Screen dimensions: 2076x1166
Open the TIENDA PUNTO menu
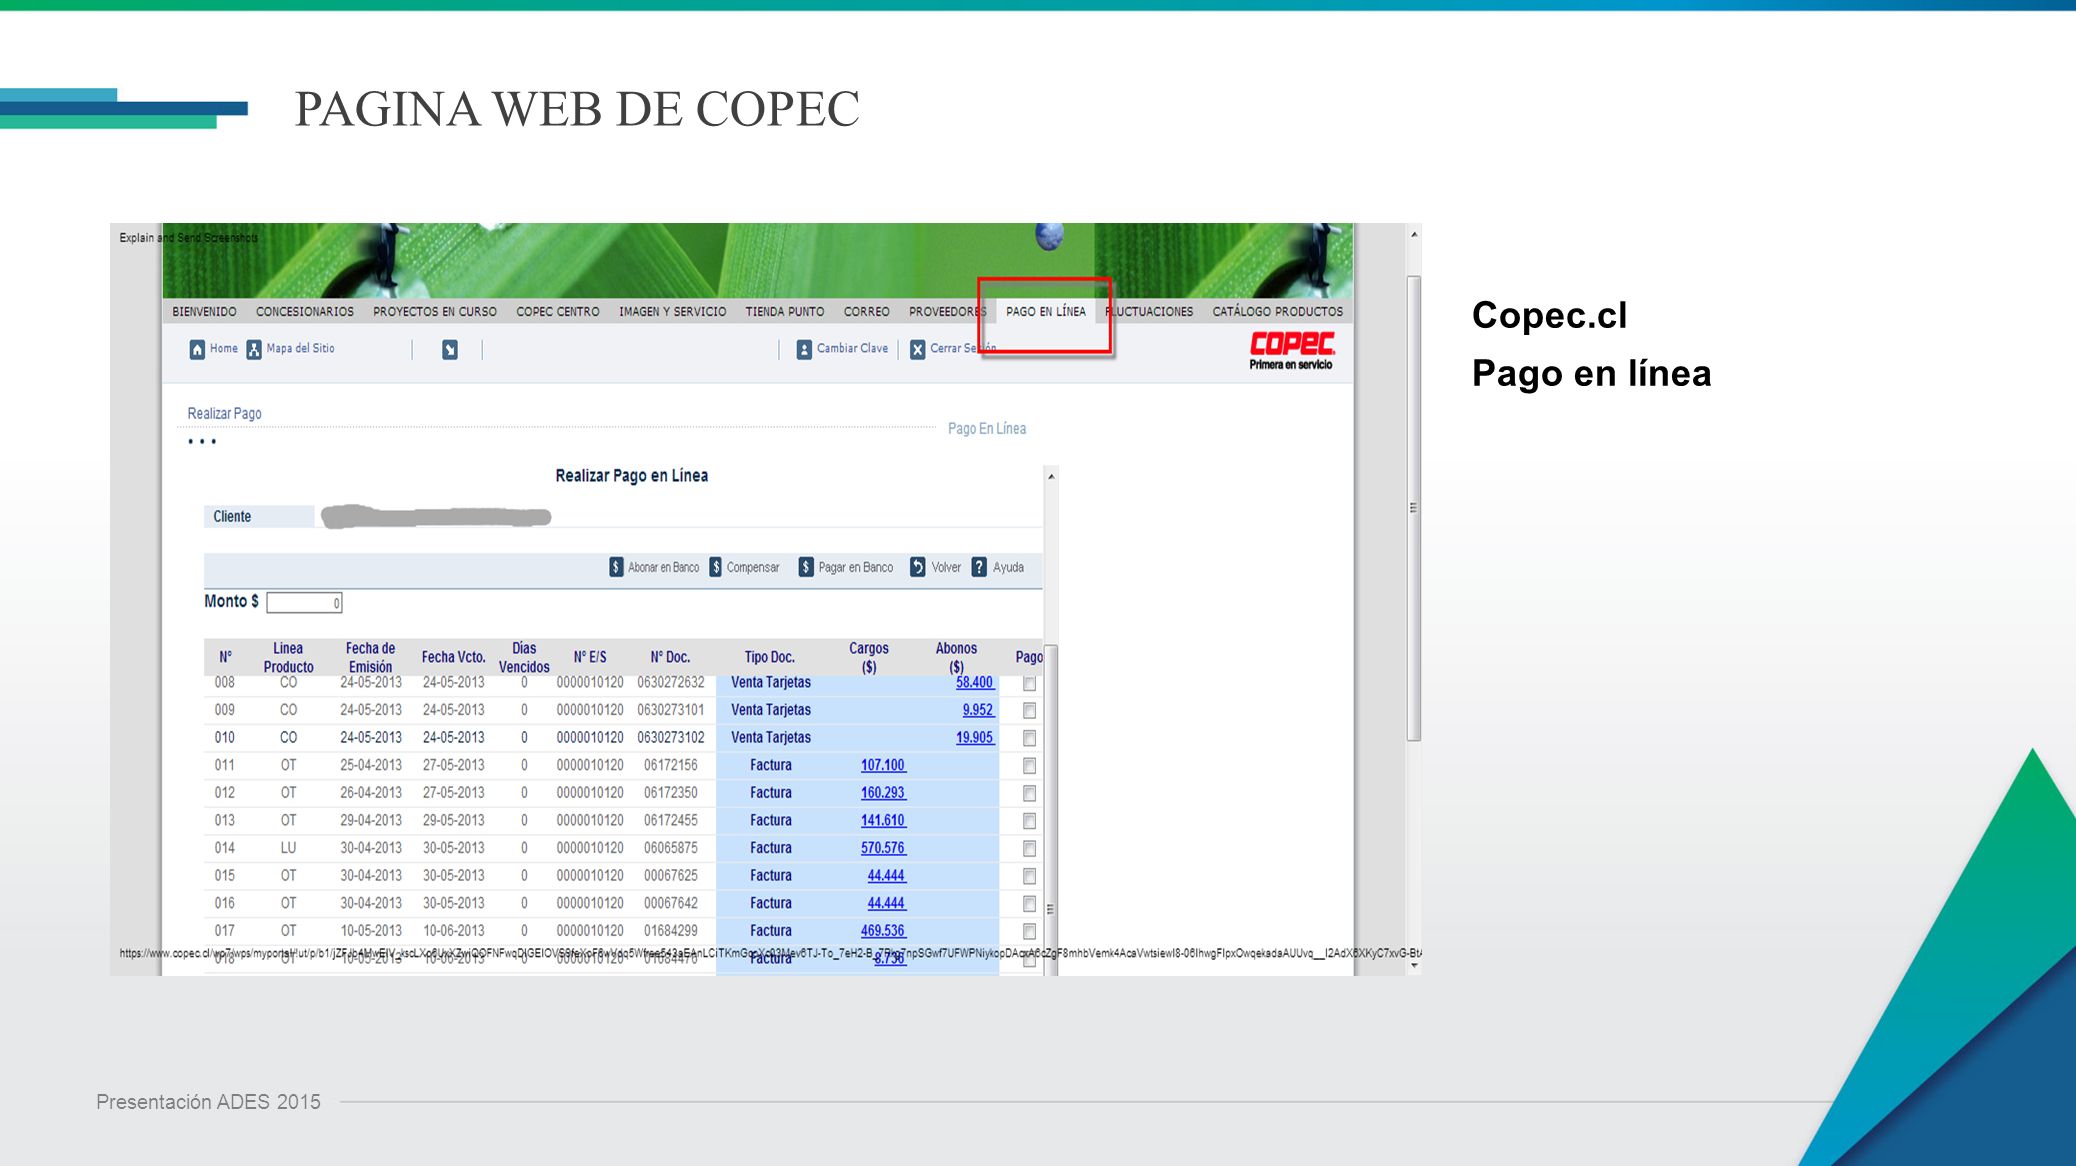pyautogui.click(x=785, y=312)
